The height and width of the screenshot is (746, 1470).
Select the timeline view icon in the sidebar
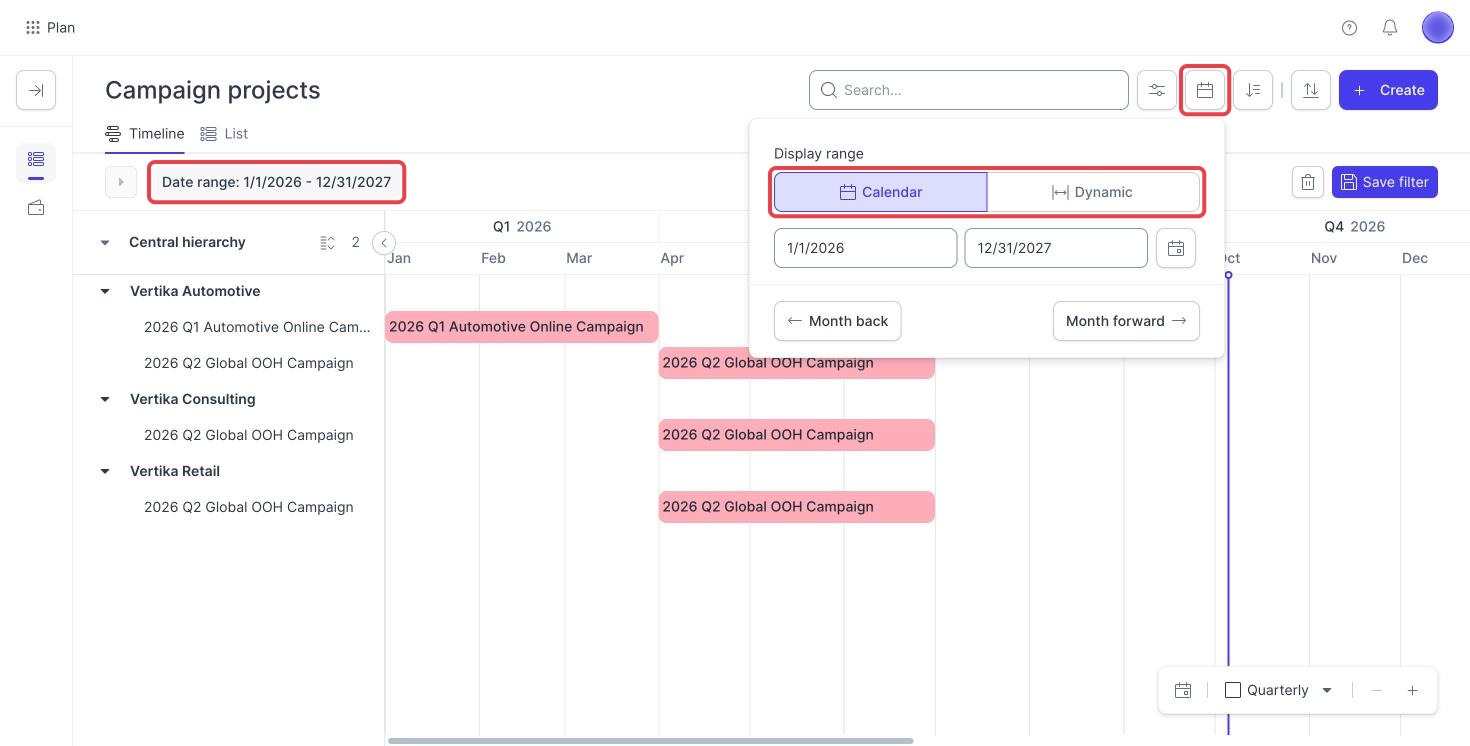36,160
